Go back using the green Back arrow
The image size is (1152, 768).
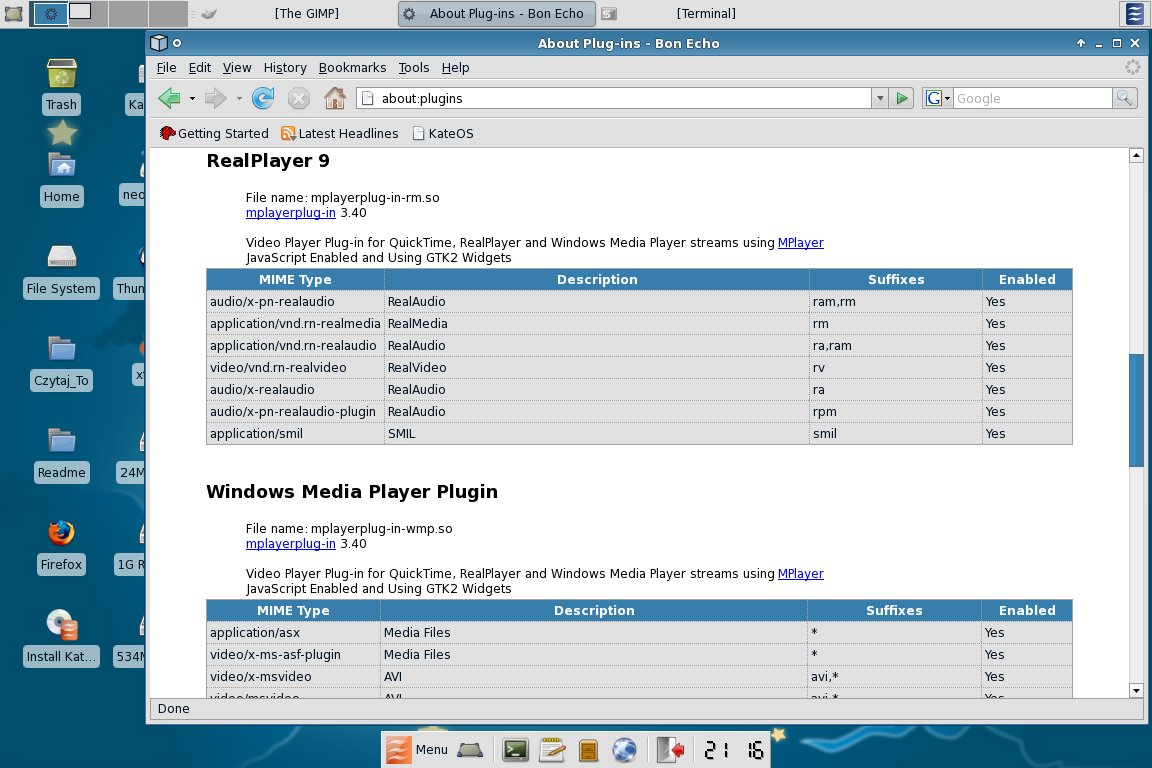pos(170,98)
